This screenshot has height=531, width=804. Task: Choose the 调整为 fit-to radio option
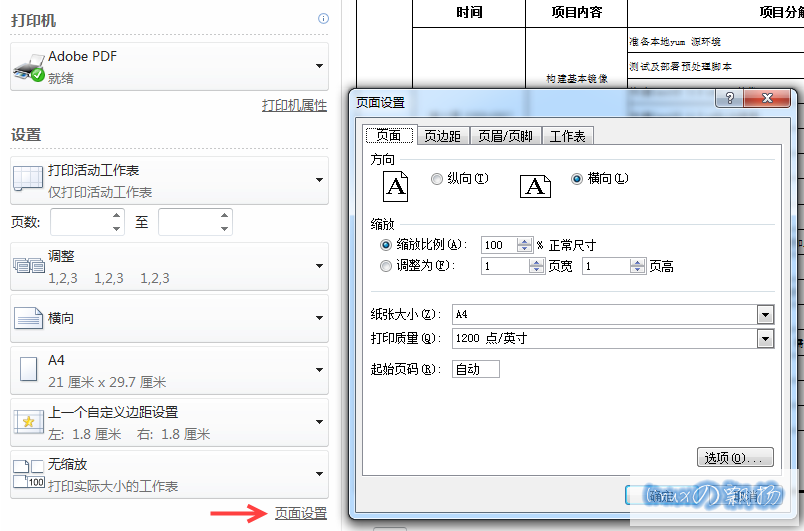386,266
